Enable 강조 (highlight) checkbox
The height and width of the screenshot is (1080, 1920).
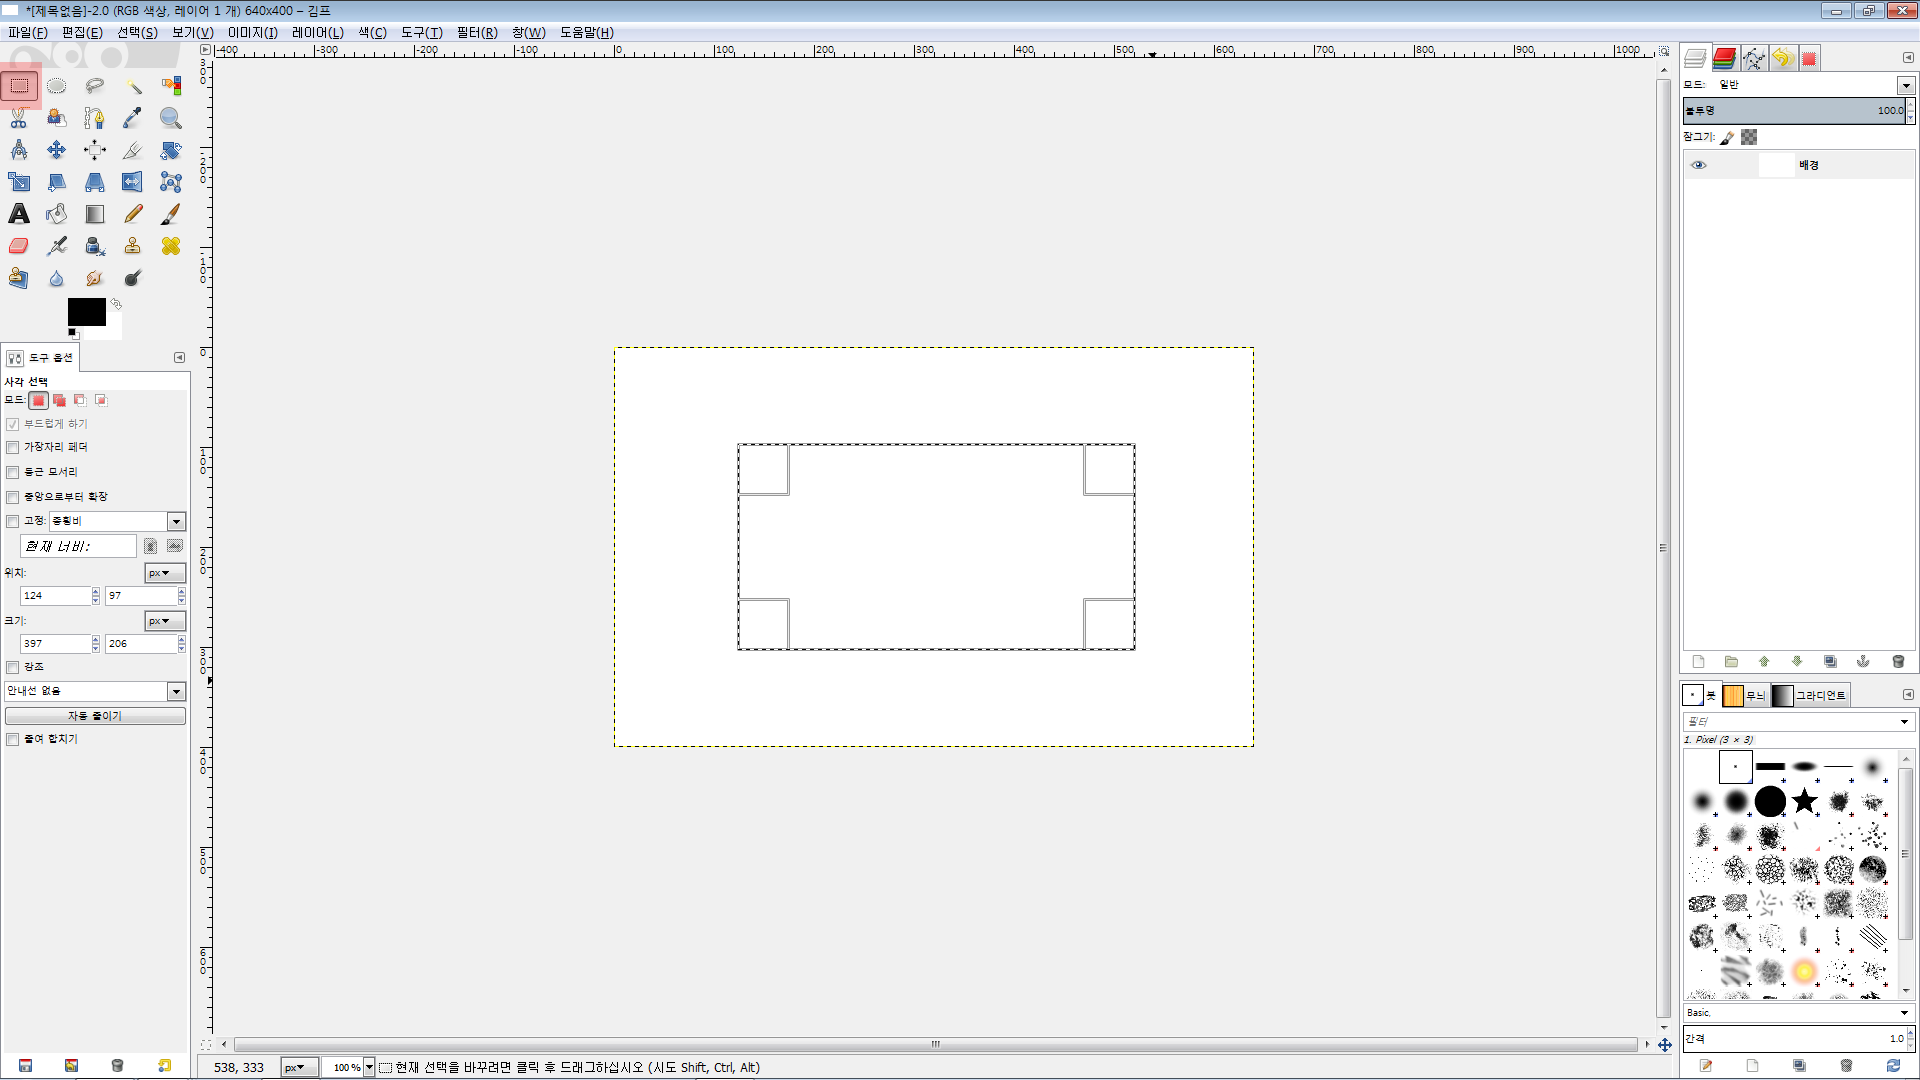coord(13,668)
